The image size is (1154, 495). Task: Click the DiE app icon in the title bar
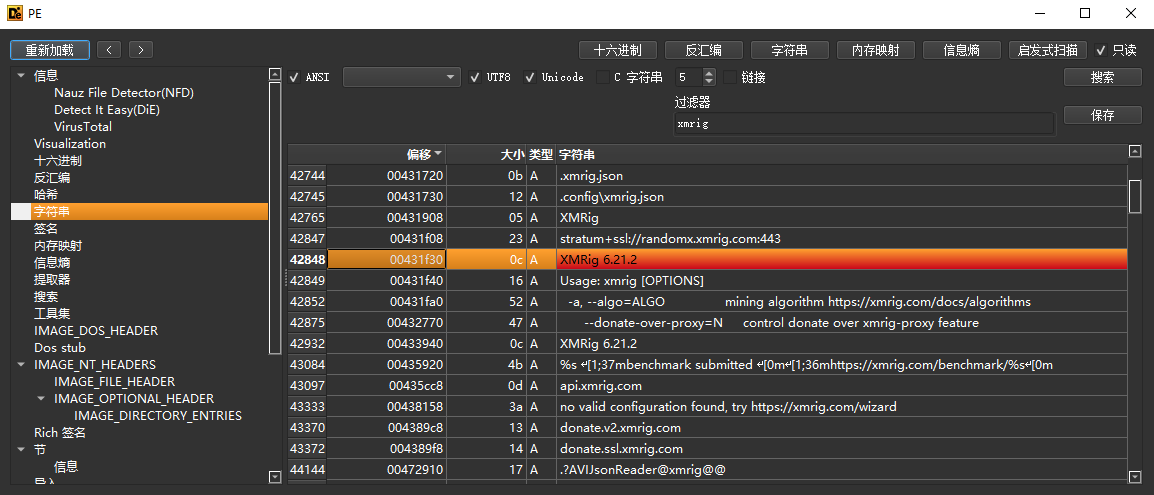click(x=14, y=13)
